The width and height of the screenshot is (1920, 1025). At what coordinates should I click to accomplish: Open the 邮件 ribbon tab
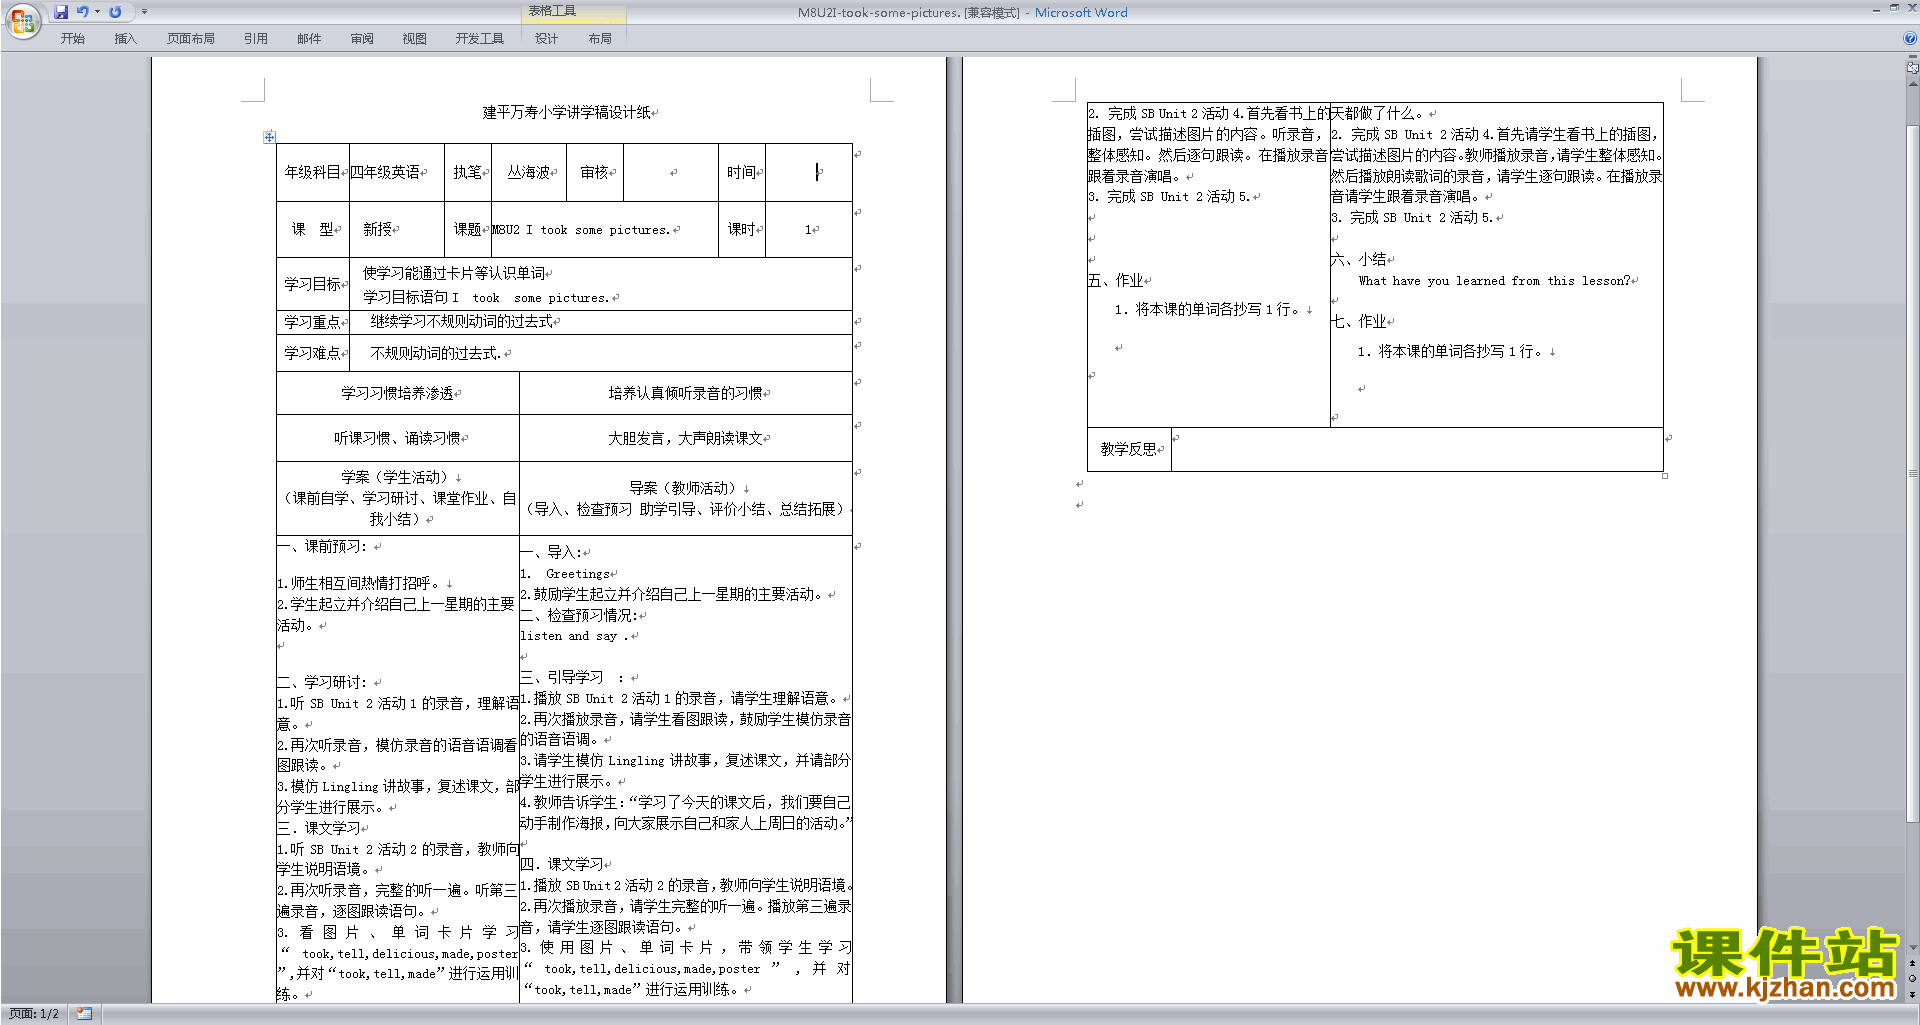[309, 38]
